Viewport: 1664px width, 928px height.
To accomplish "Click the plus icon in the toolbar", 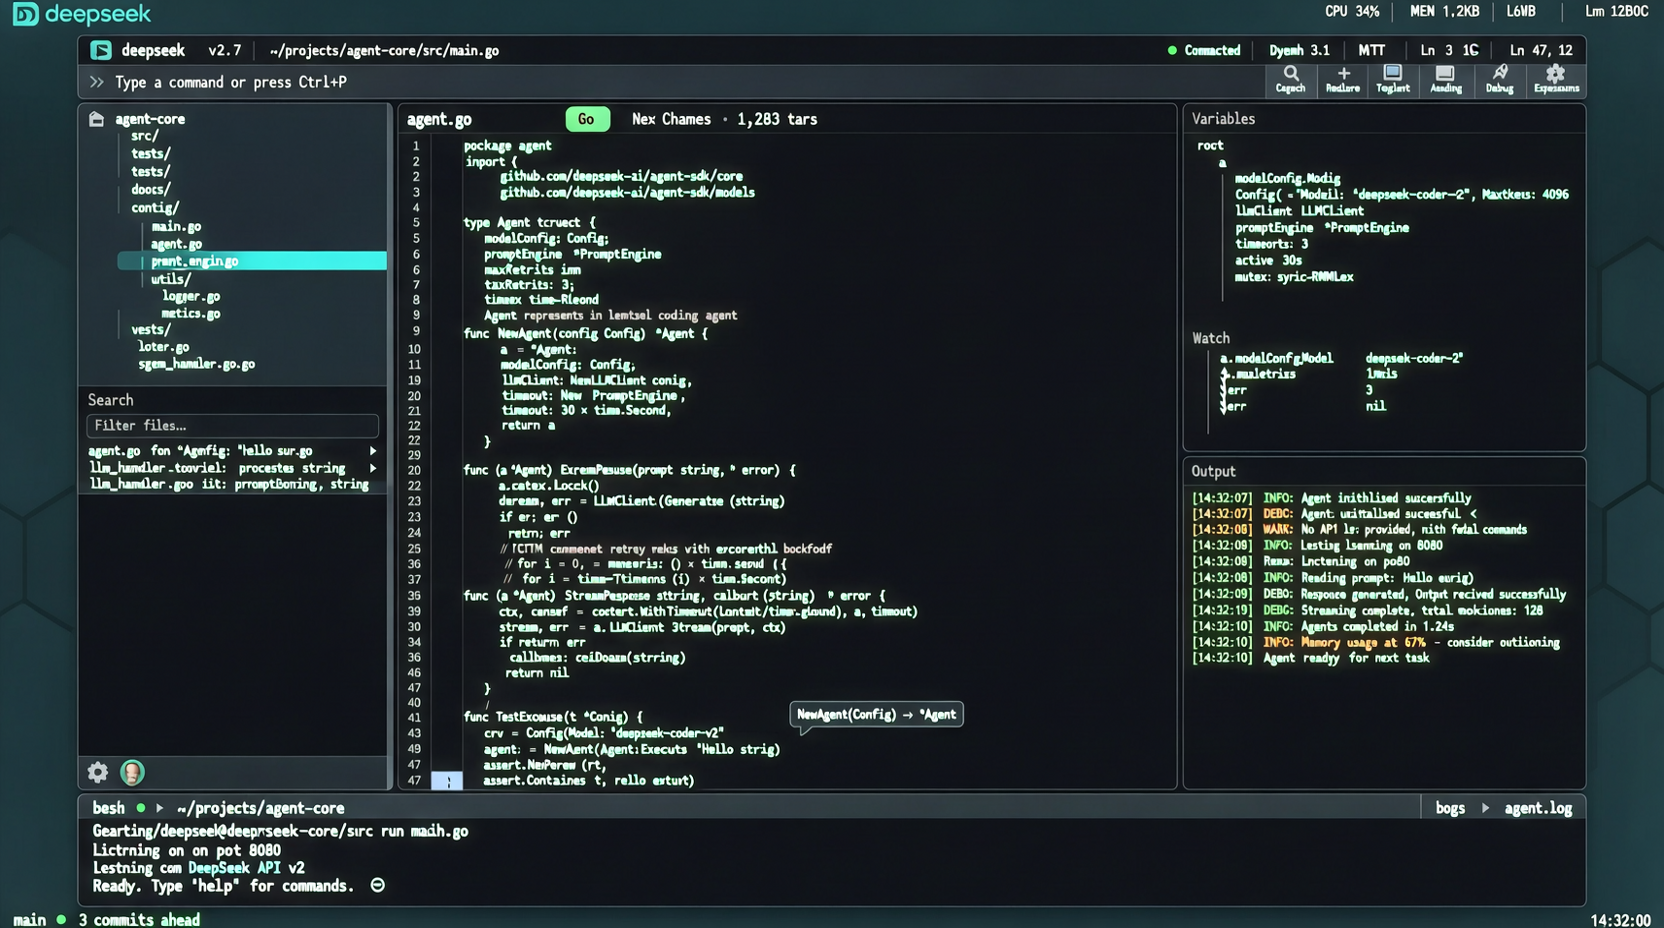I will 1343,73.
